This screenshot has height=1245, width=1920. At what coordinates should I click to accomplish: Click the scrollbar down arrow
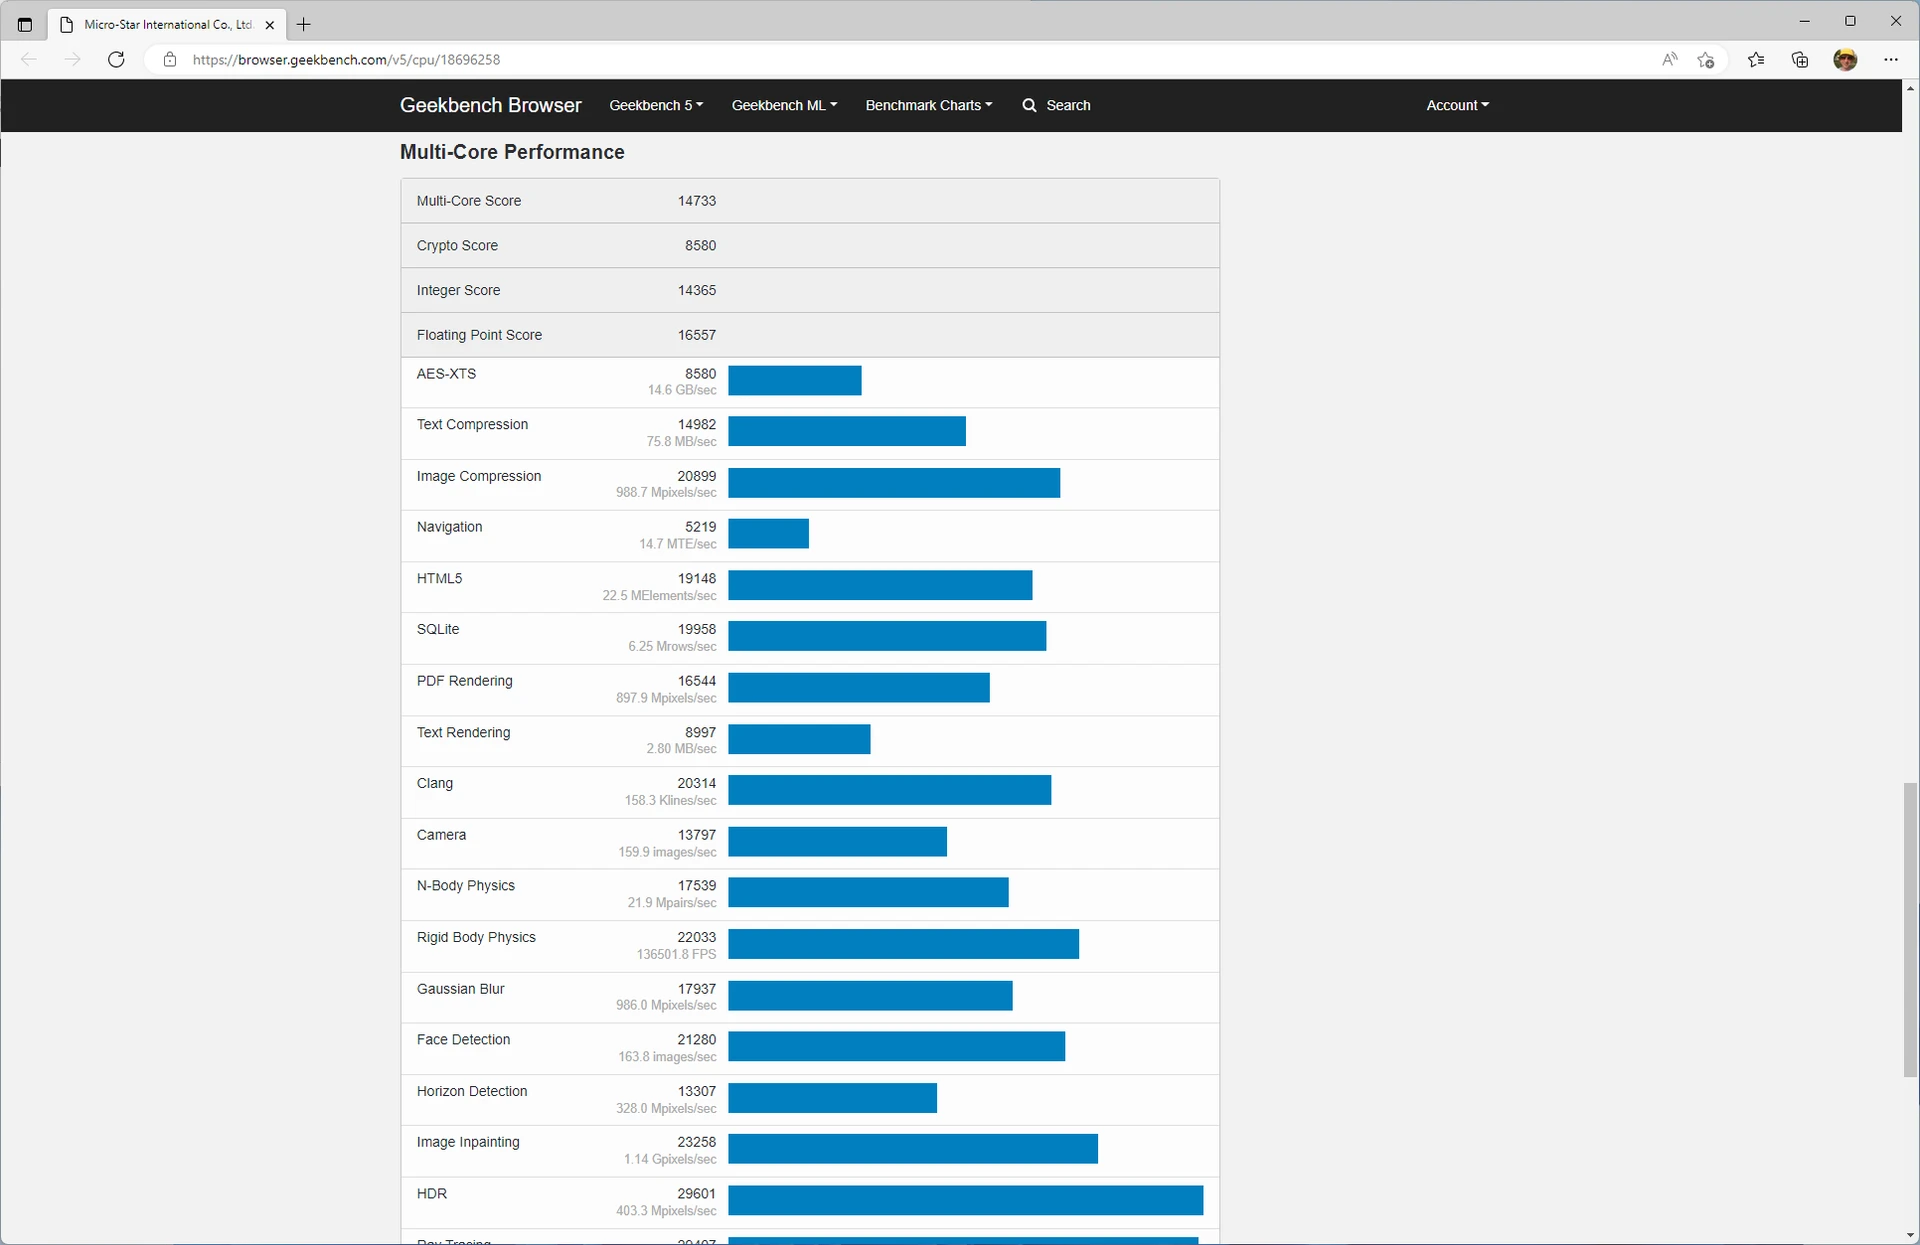tap(1910, 1236)
